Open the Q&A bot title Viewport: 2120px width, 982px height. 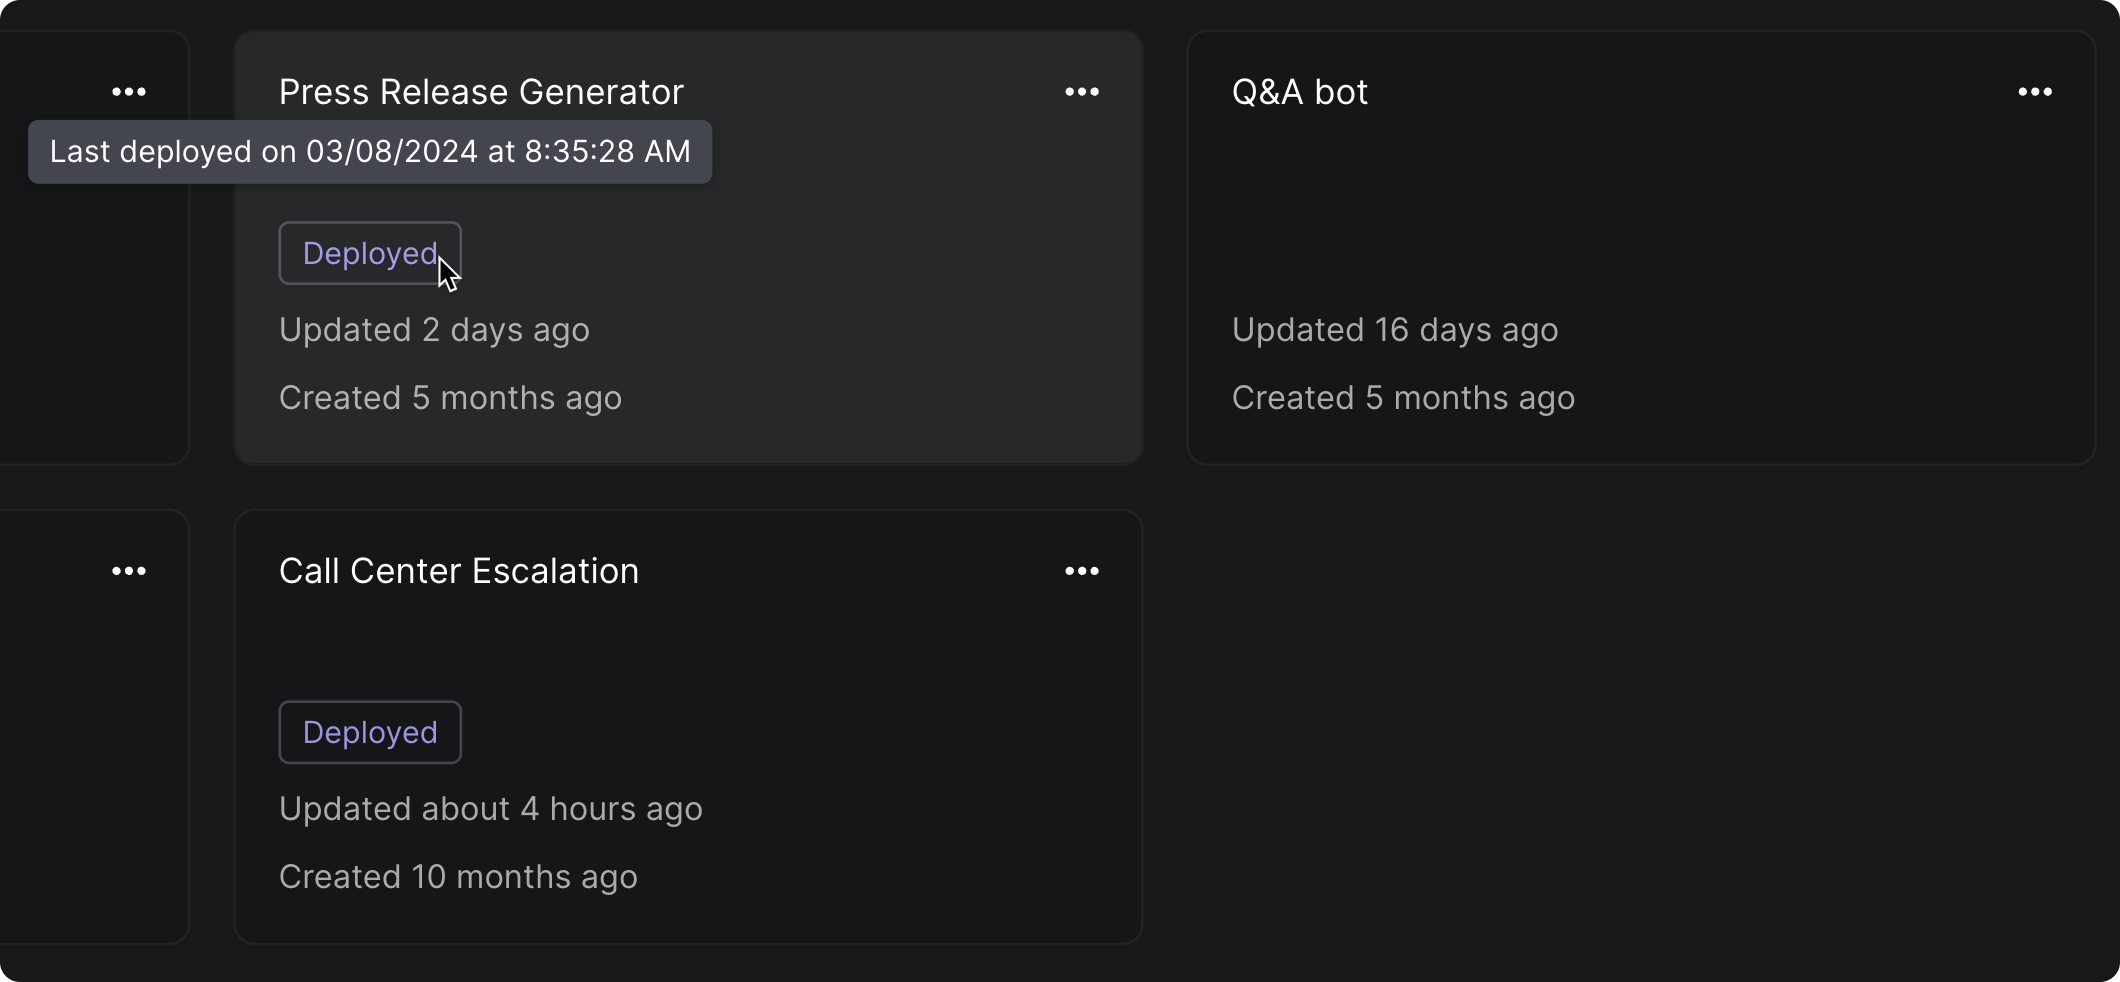(1300, 92)
